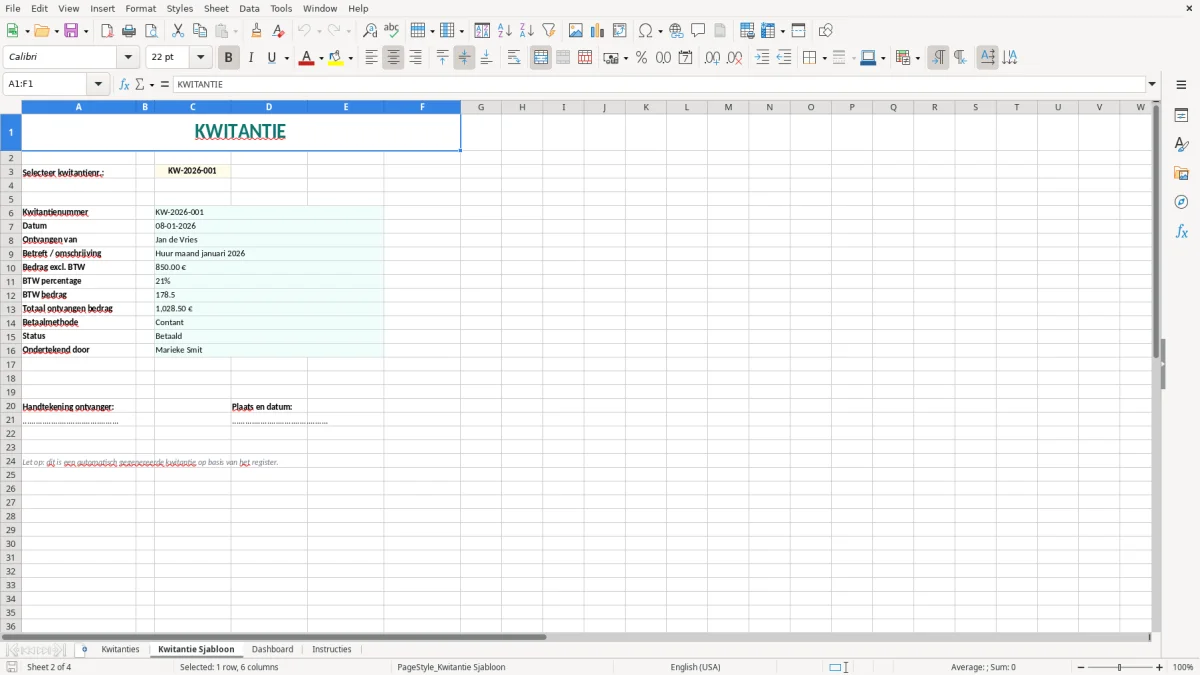
Task: Click the Zoom In plus button
Action: click(1160, 667)
